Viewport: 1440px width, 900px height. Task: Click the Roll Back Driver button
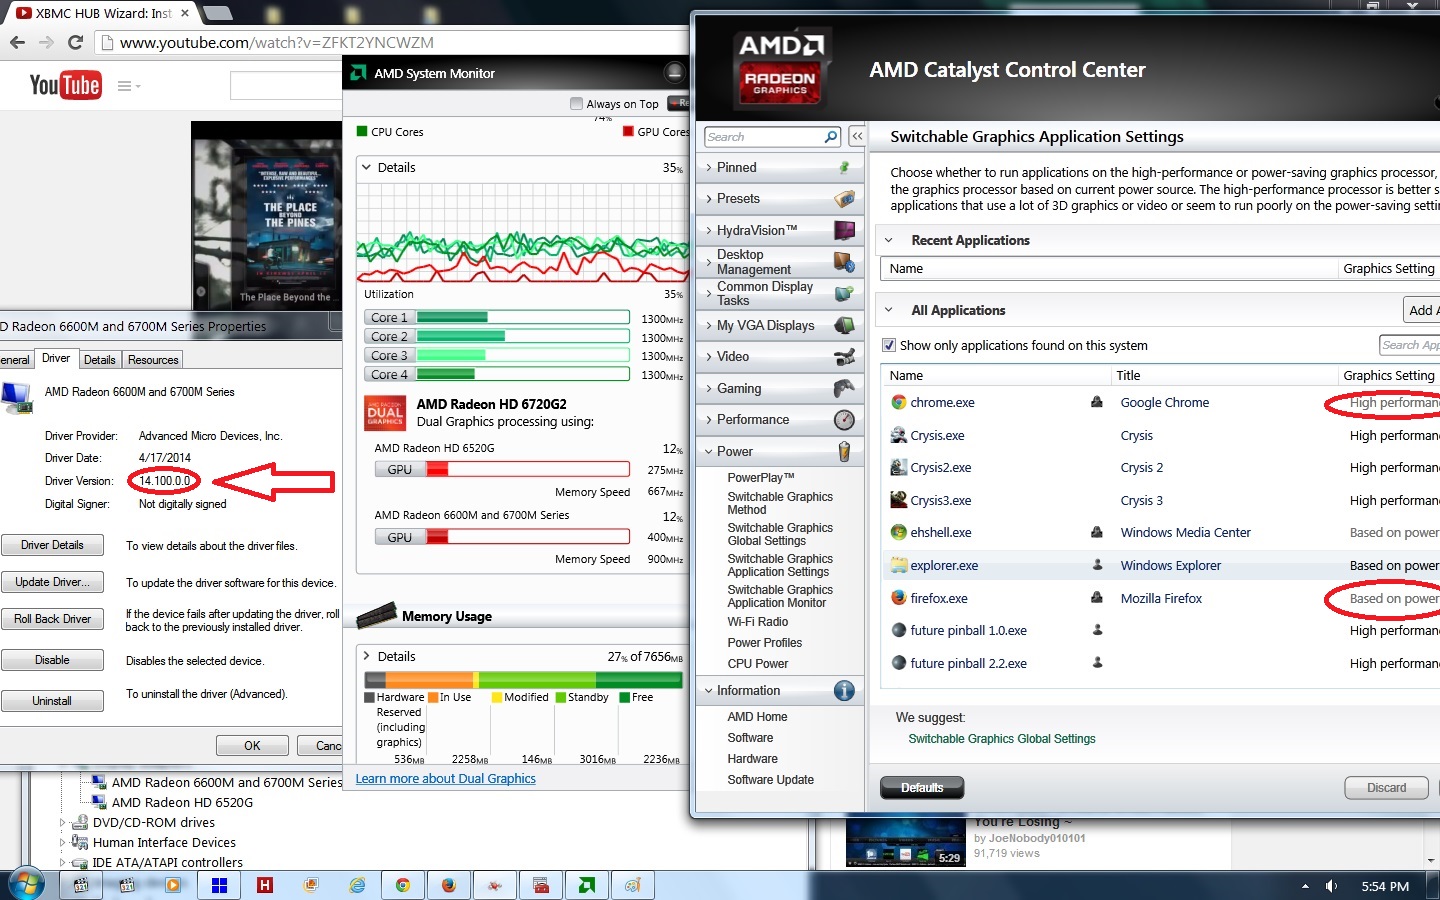click(52, 619)
